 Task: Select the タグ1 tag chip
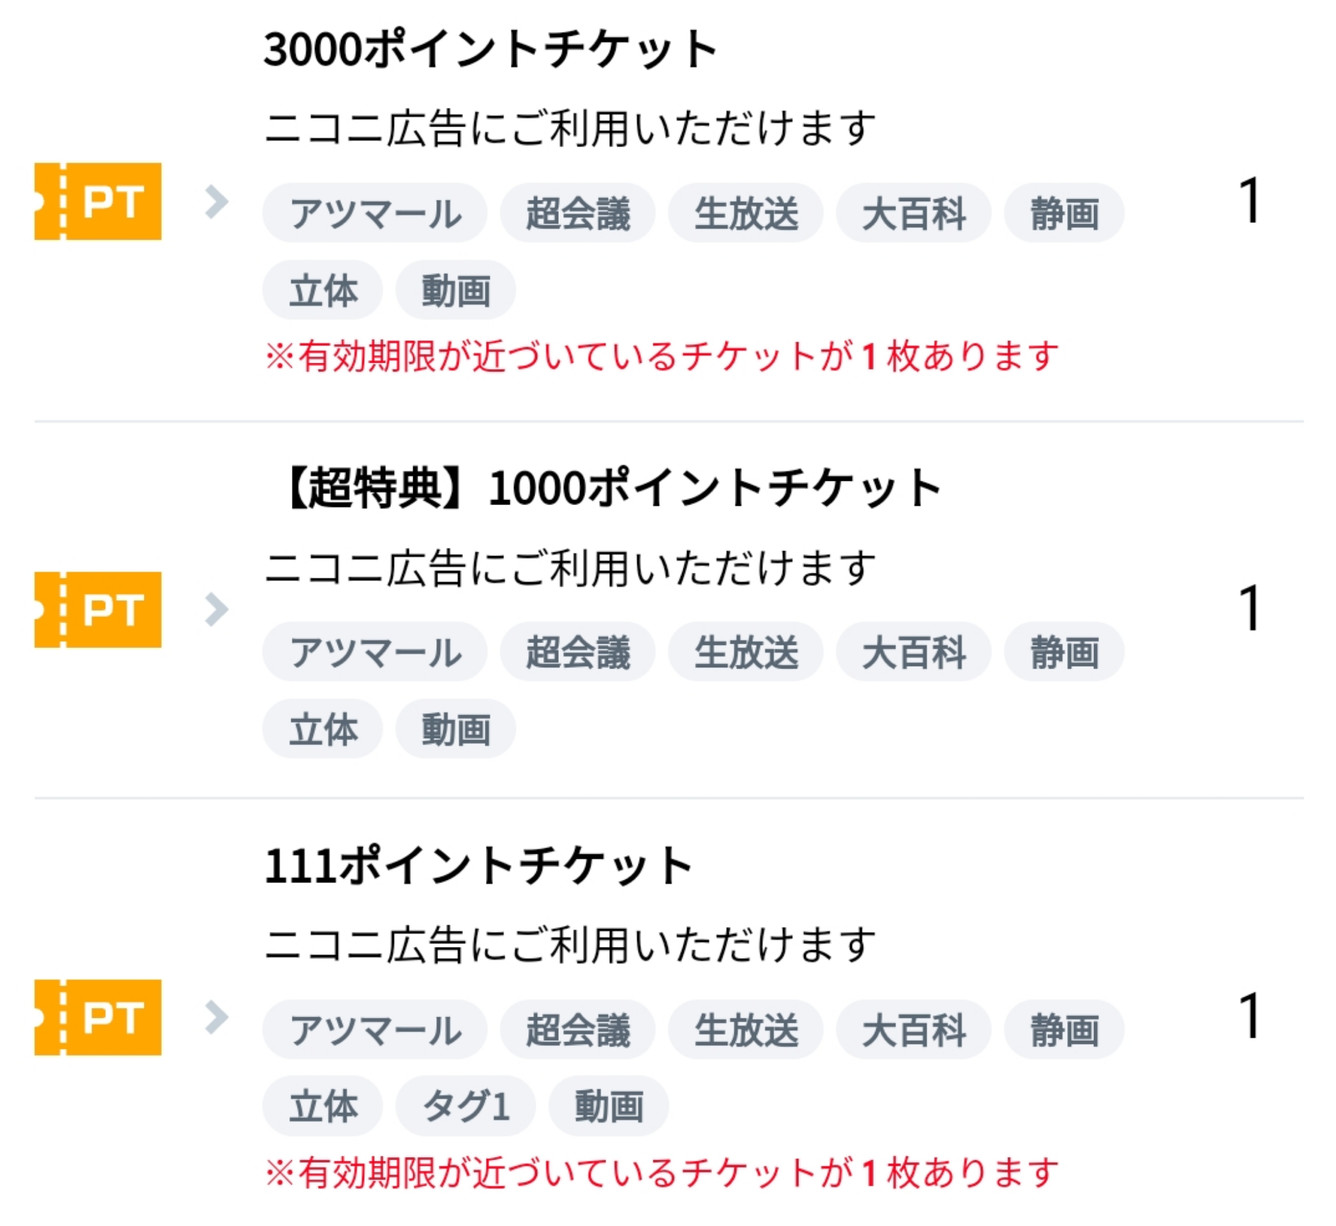click(466, 1107)
